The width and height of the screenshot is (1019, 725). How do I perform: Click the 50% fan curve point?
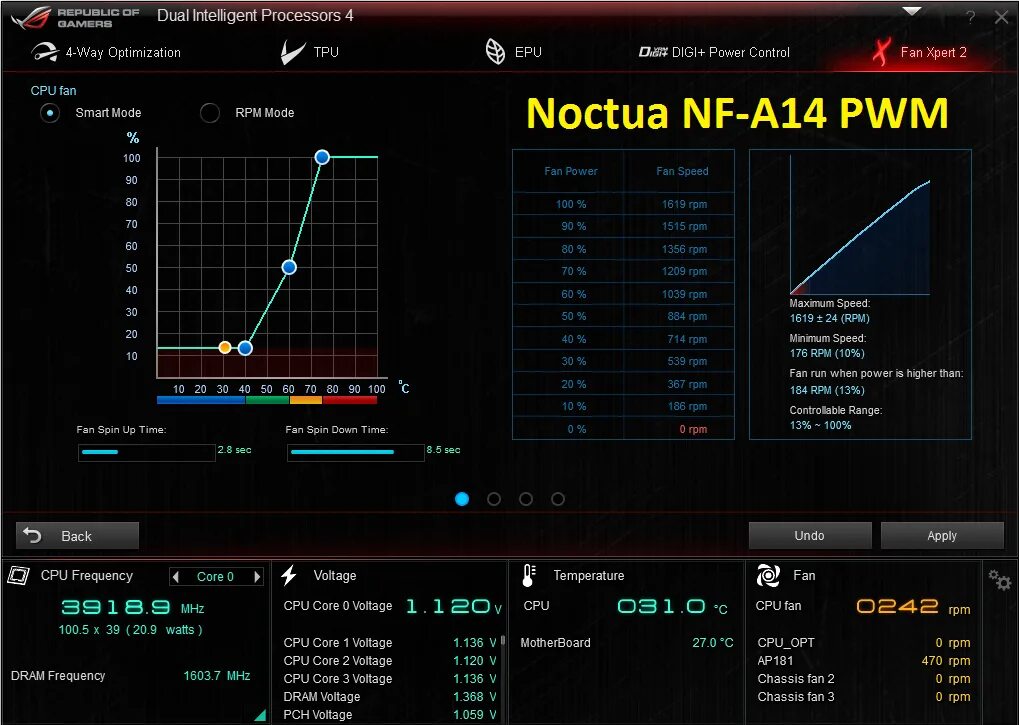click(289, 267)
